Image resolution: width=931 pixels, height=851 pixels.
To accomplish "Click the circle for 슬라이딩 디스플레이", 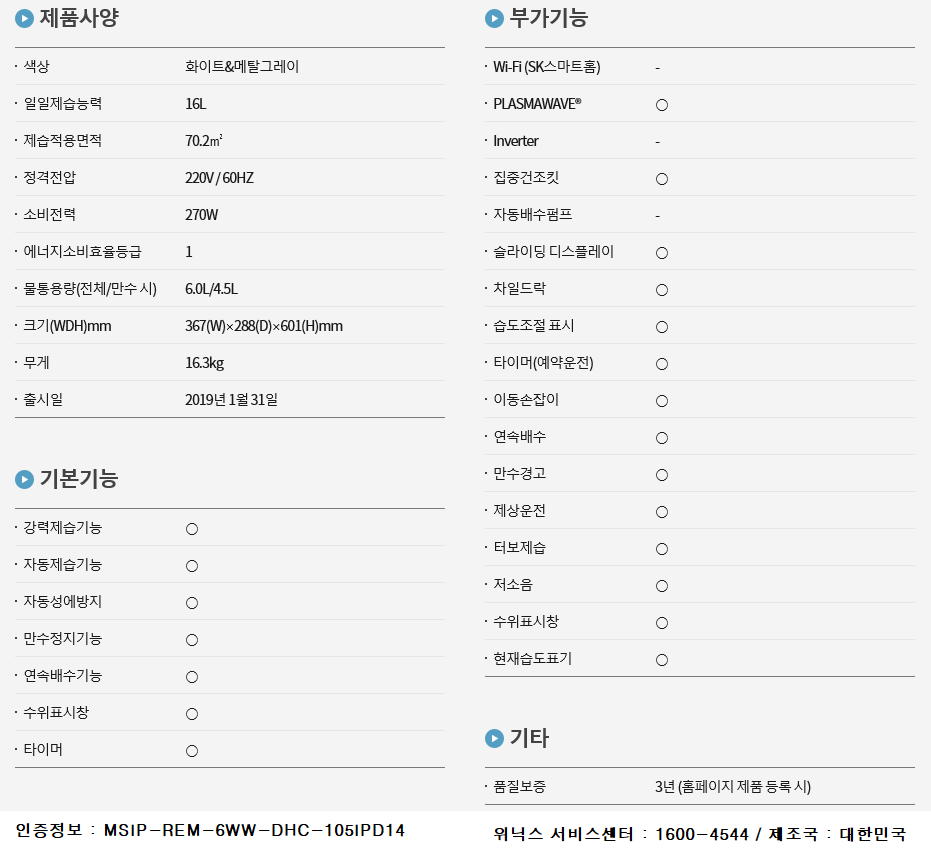I will (661, 253).
